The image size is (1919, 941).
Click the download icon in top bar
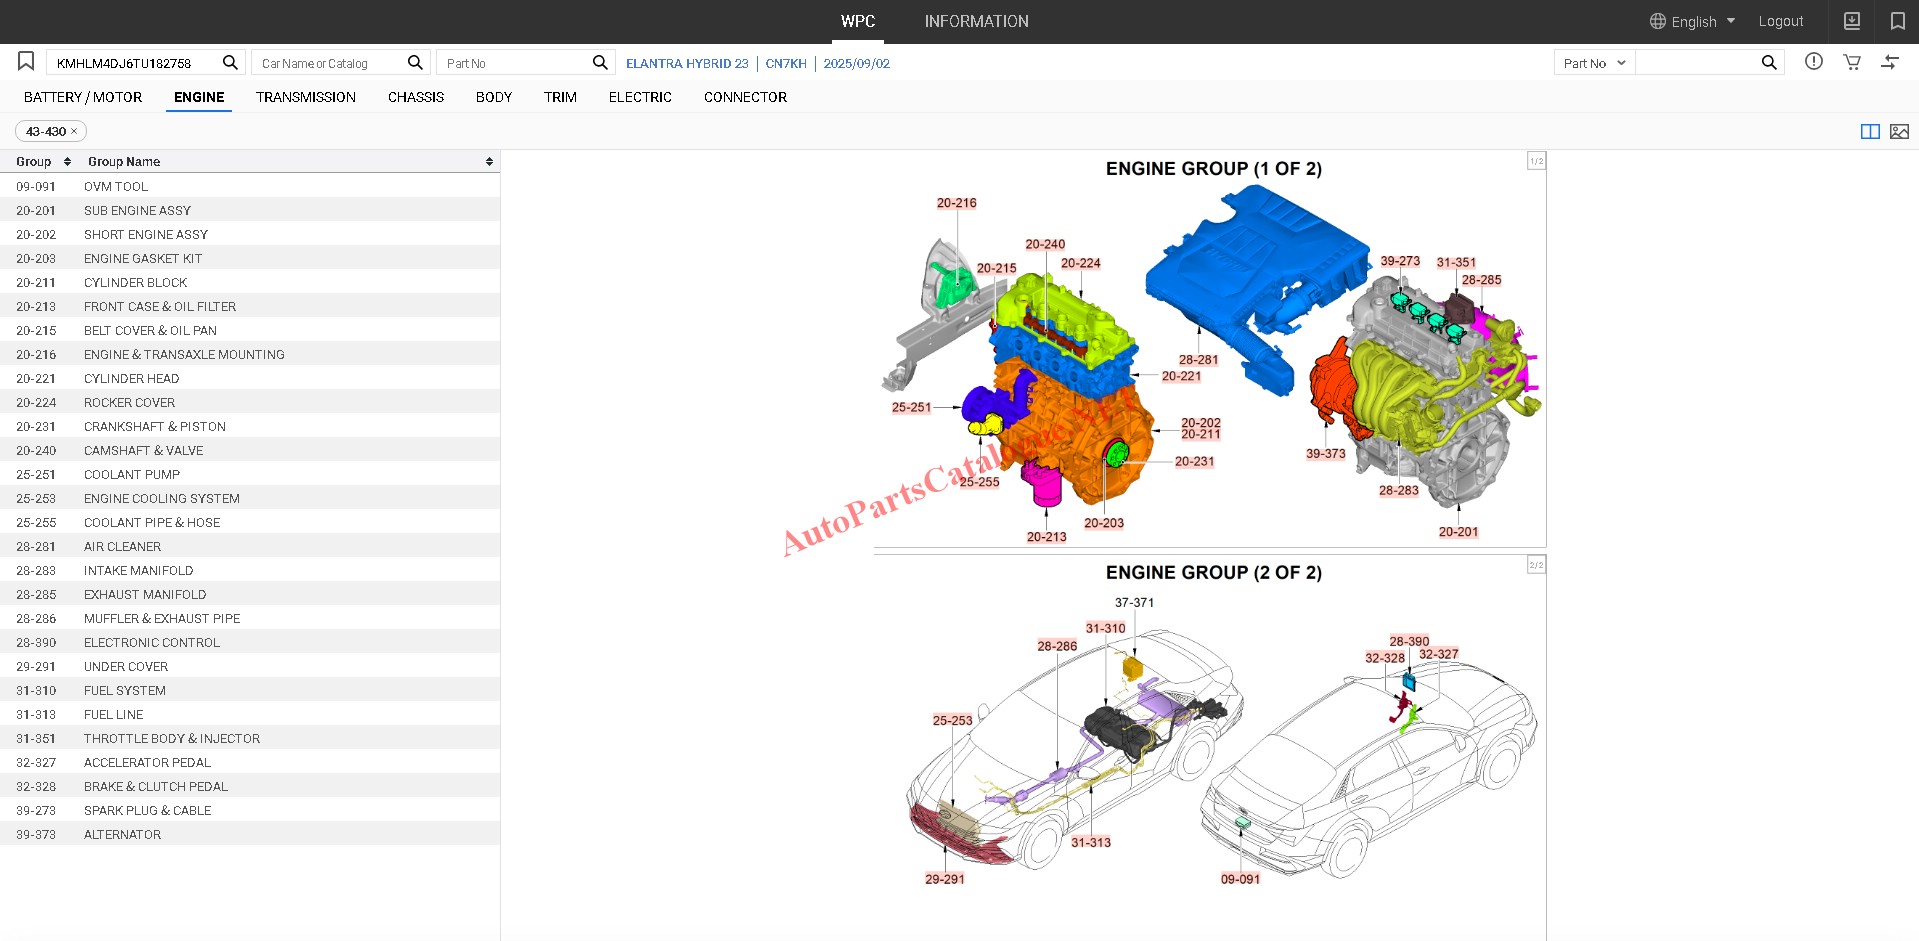click(x=1852, y=21)
